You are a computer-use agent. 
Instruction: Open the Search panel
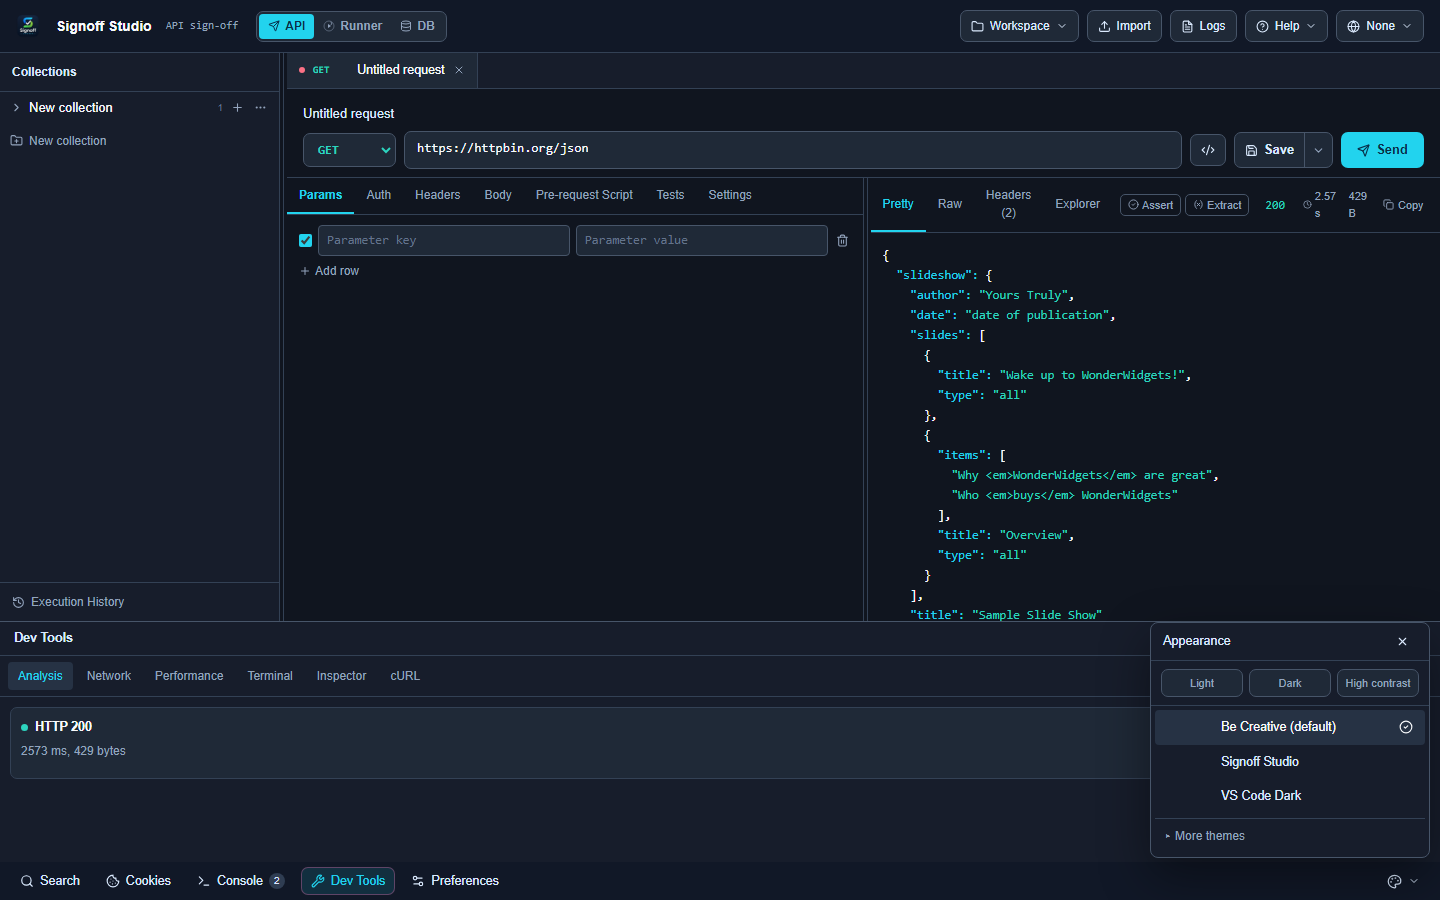[x=50, y=881]
